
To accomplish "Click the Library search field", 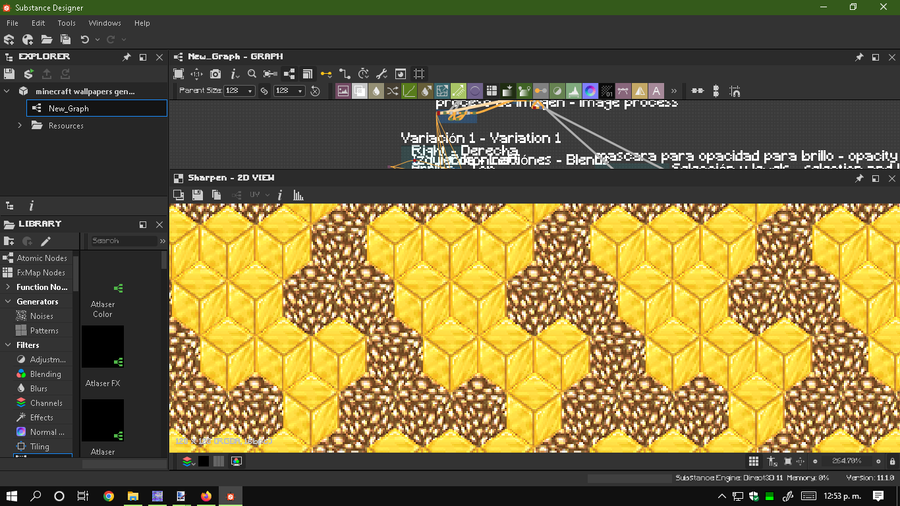I will coord(122,241).
